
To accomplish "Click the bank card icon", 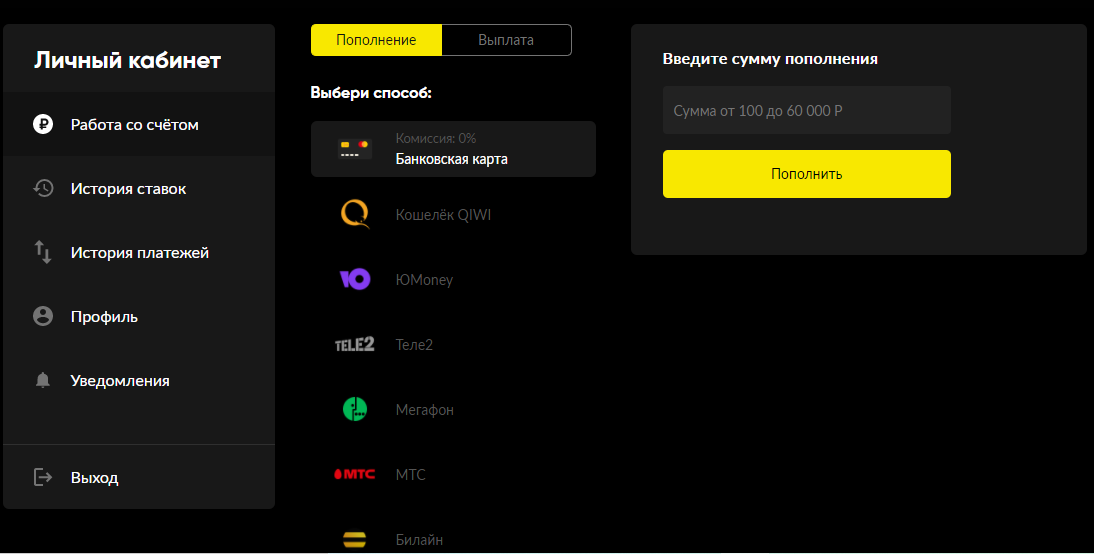I will (354, 149).
